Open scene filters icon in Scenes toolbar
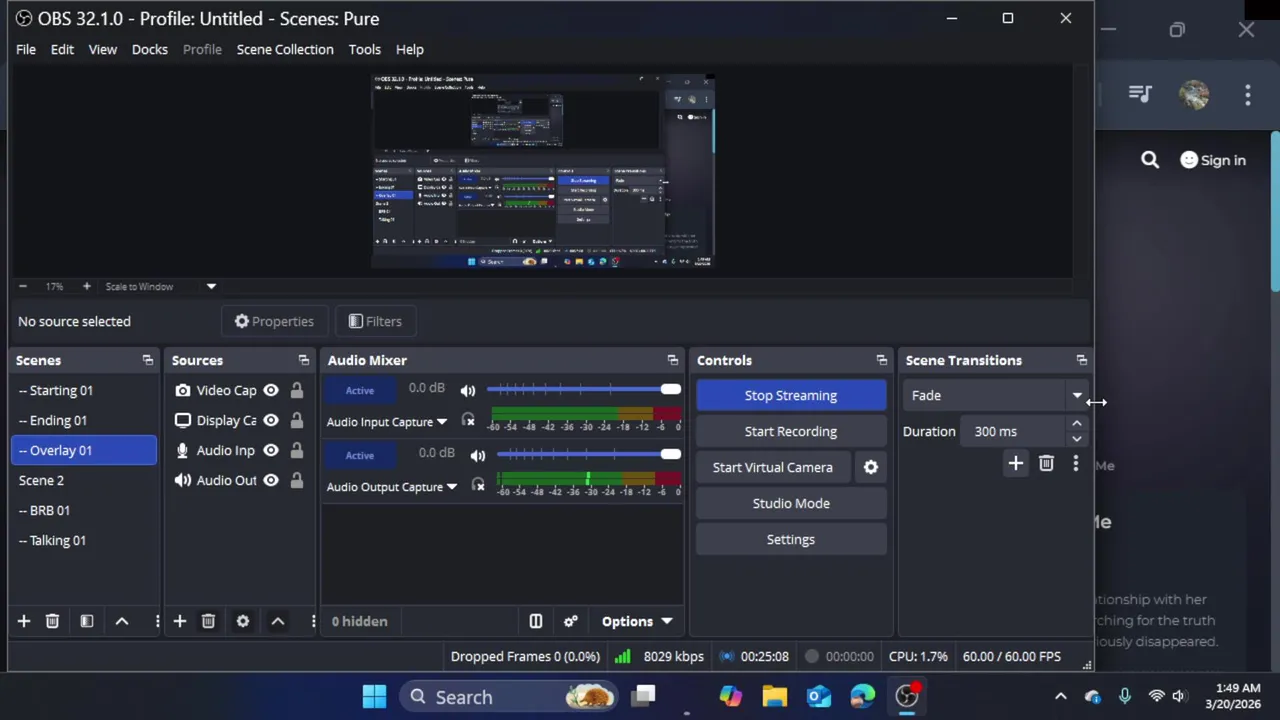1280x720 pixels. click(87, 621)
